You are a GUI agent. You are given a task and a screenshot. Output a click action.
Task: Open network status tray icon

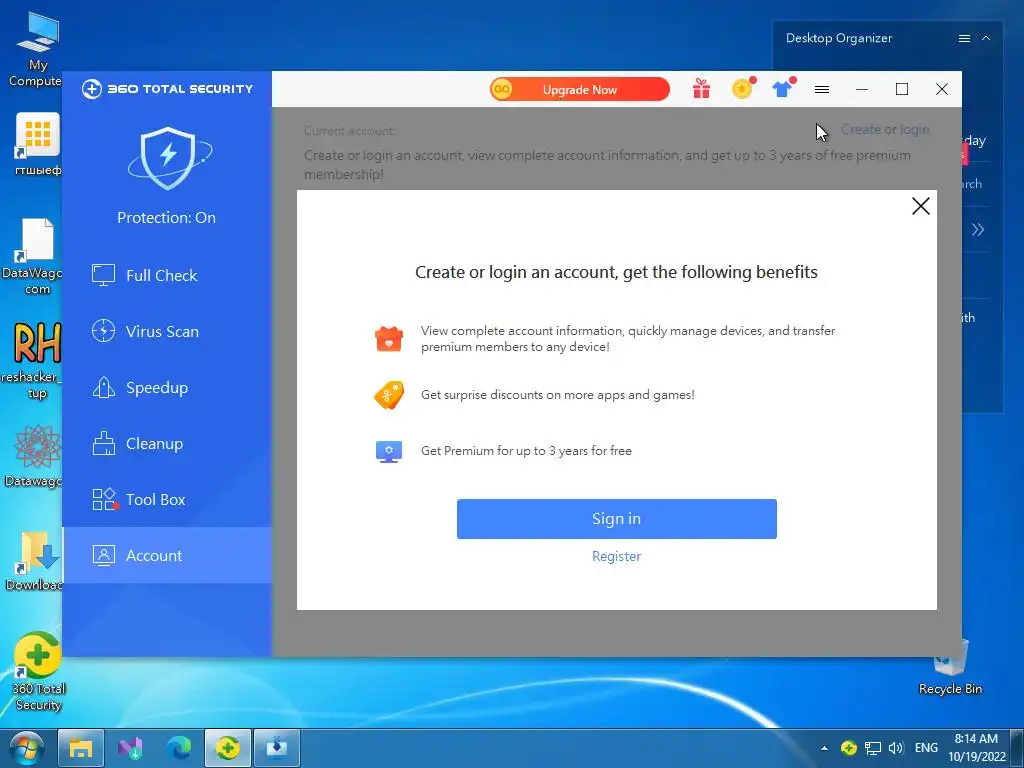[x=872, y=748]
